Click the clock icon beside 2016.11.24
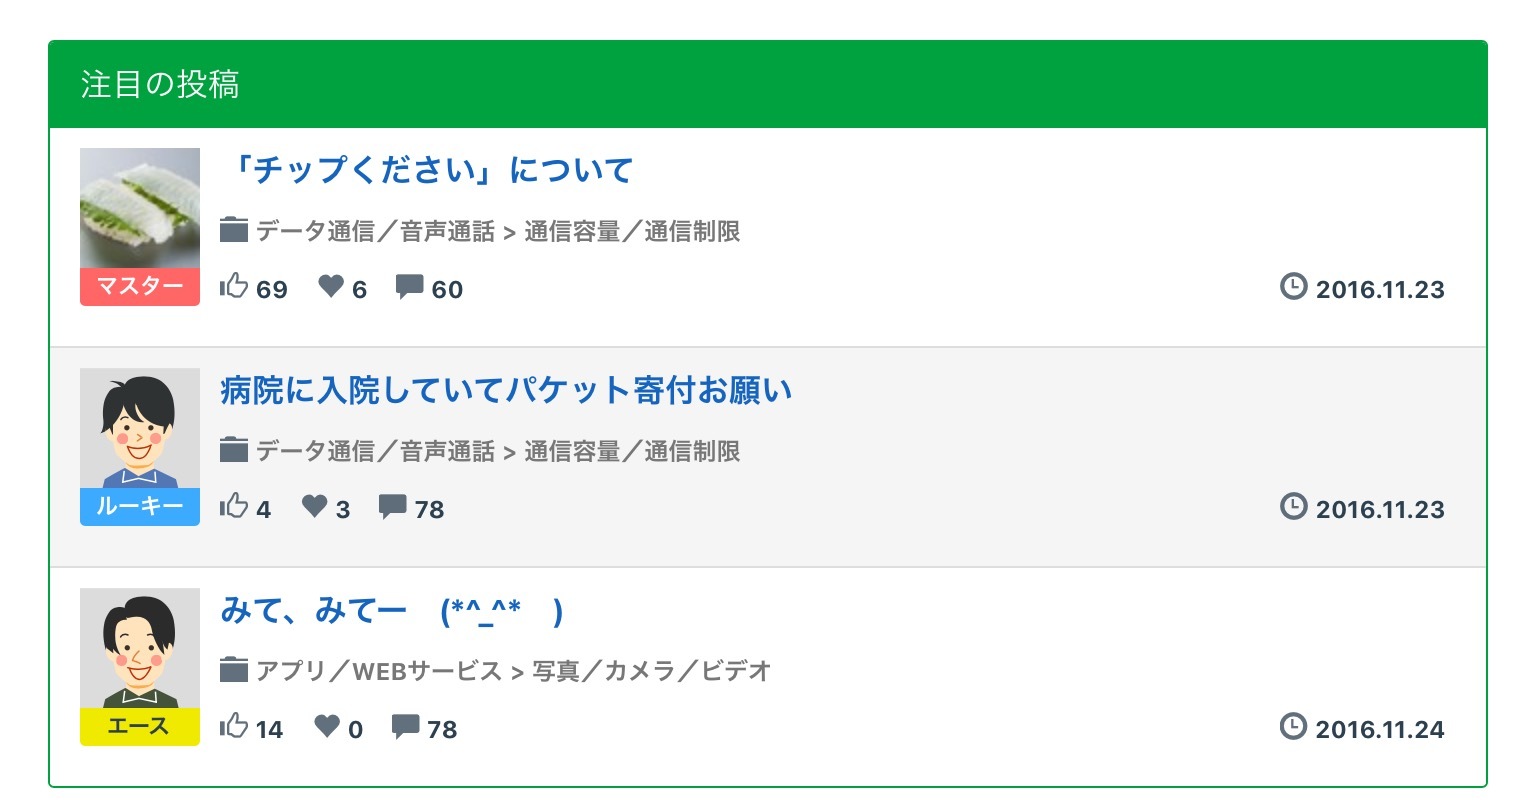The width and height of the screenshot is (1530, 803). (x=1293, y=727)
